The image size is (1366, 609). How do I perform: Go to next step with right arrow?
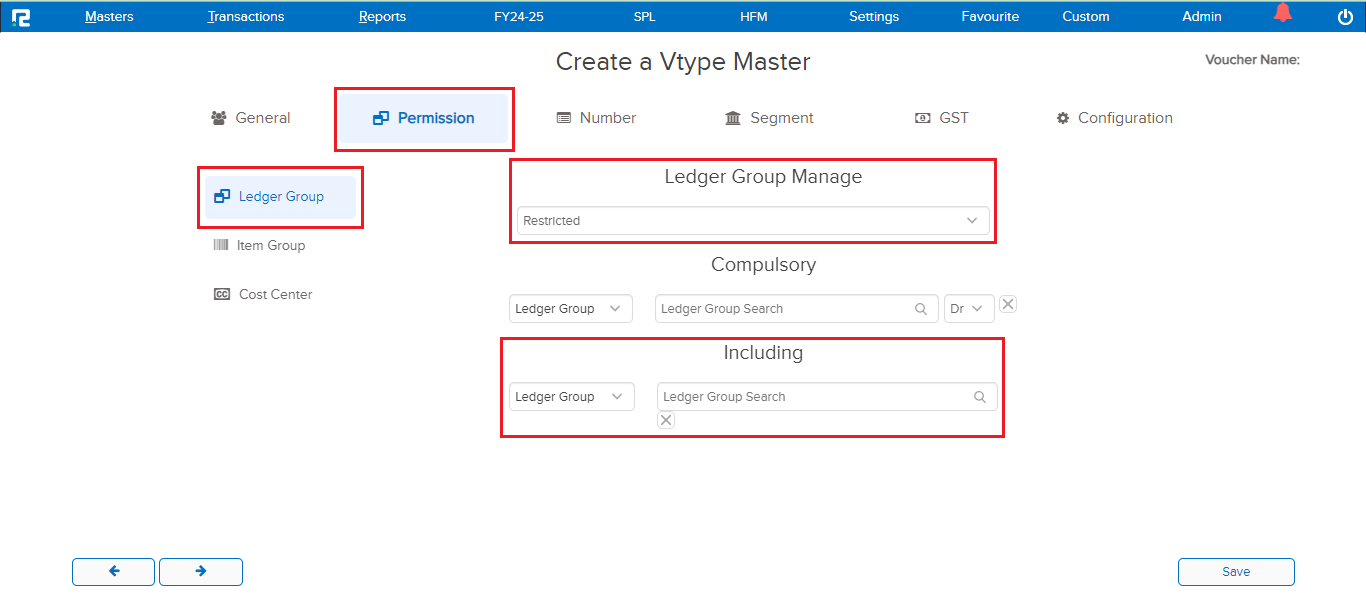tap(201, 571)
